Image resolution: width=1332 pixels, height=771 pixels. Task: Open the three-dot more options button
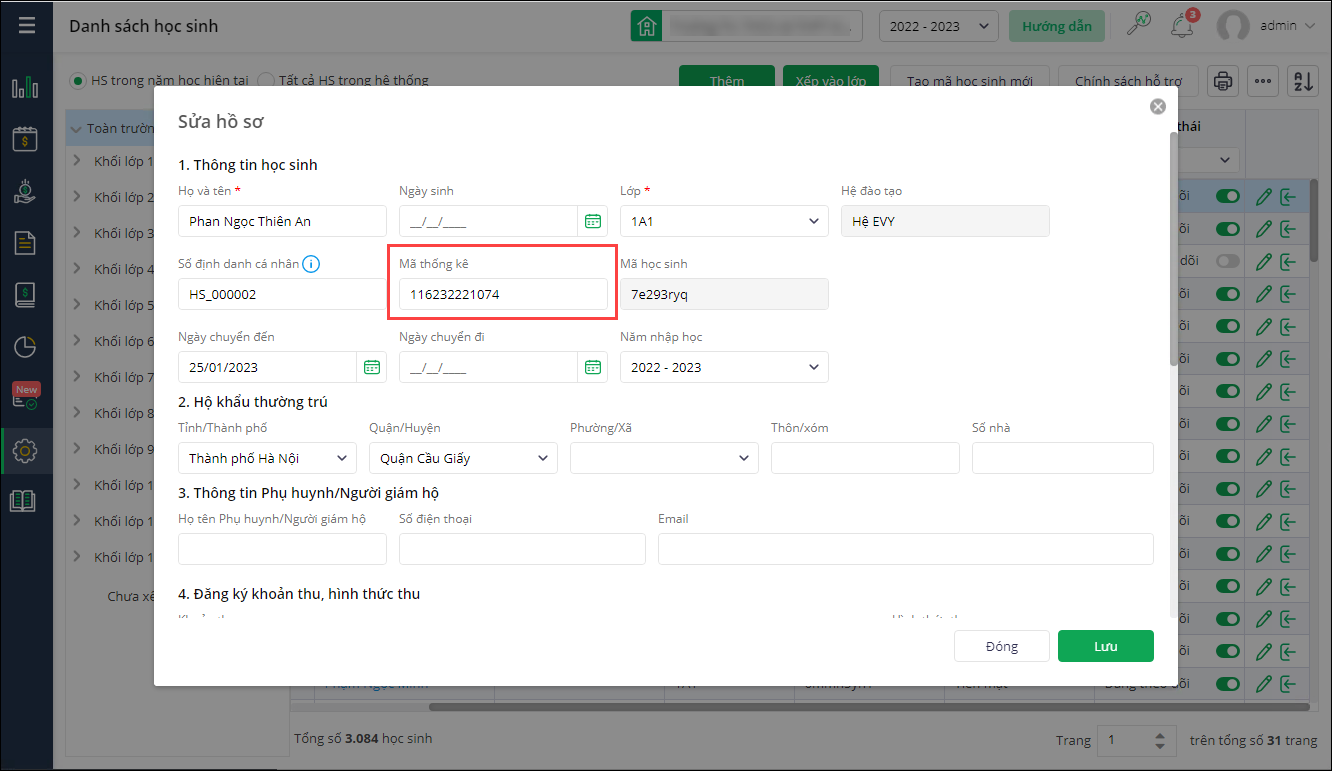point(1263,82)
